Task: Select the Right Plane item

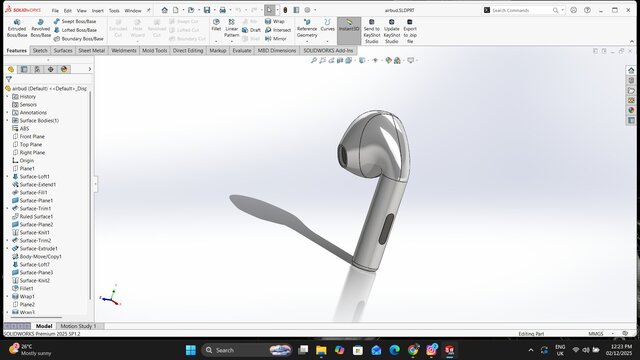Action: tap(32, 153)
